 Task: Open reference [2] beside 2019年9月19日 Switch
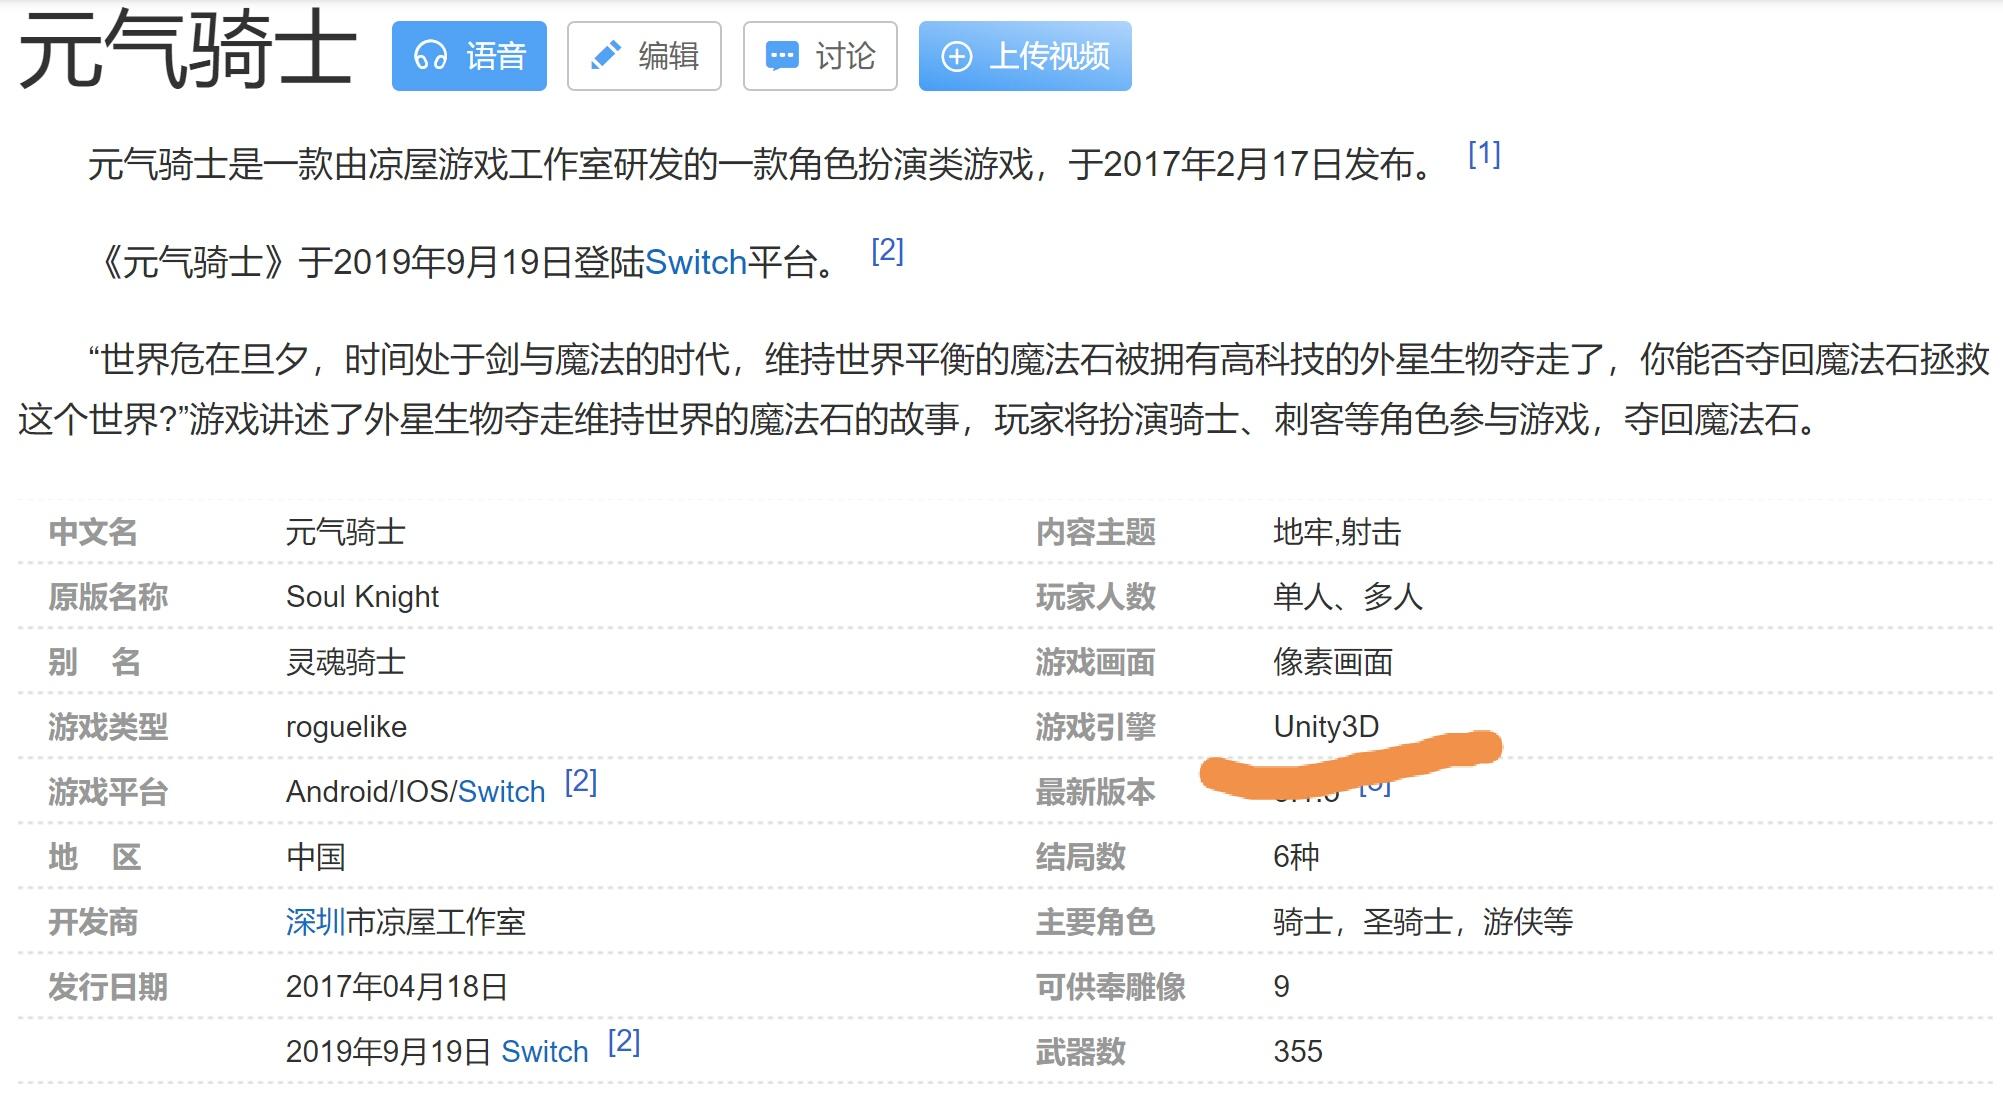[624, 1041]
